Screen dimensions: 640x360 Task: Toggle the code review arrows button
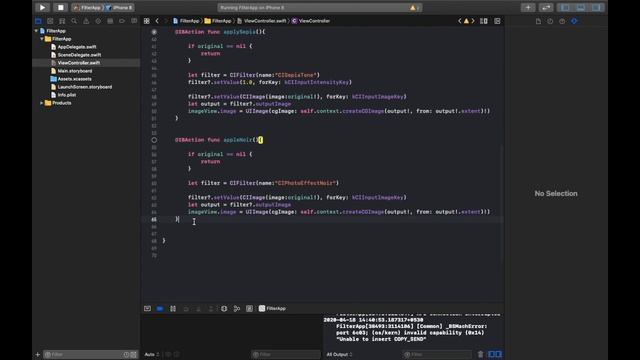coord(546,7)
